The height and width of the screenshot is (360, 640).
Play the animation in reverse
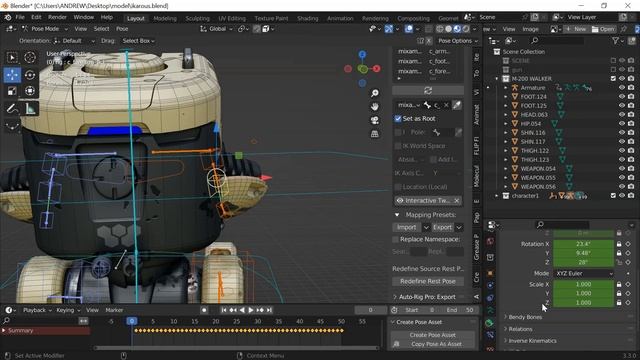tap(242, 310)
